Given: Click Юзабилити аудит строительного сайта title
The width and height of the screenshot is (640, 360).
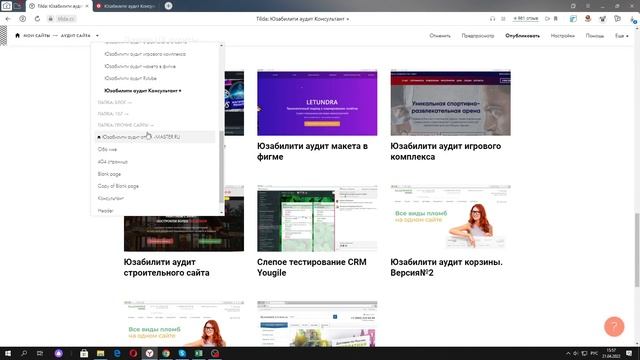Looking at the screenshot, I should [167, 267].
